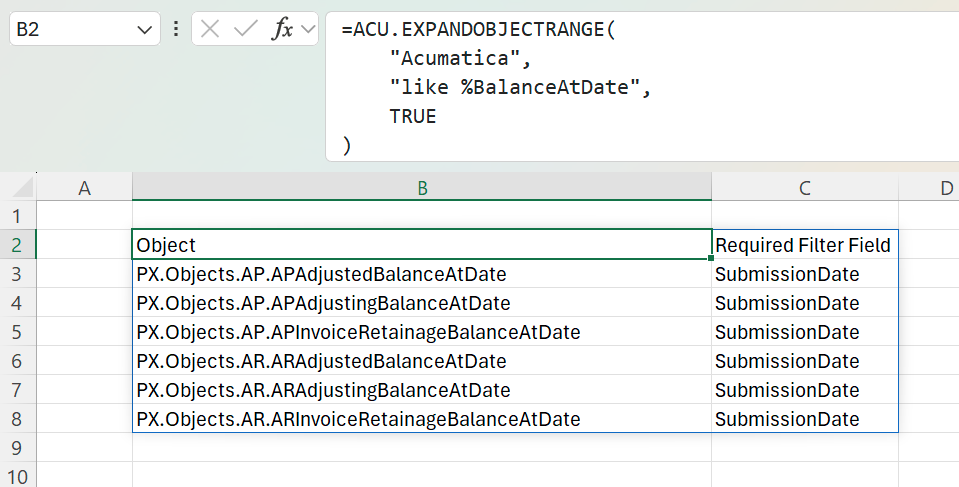Select row 9 header
This screenshot has height=487, width=959.
click(18, 448)
